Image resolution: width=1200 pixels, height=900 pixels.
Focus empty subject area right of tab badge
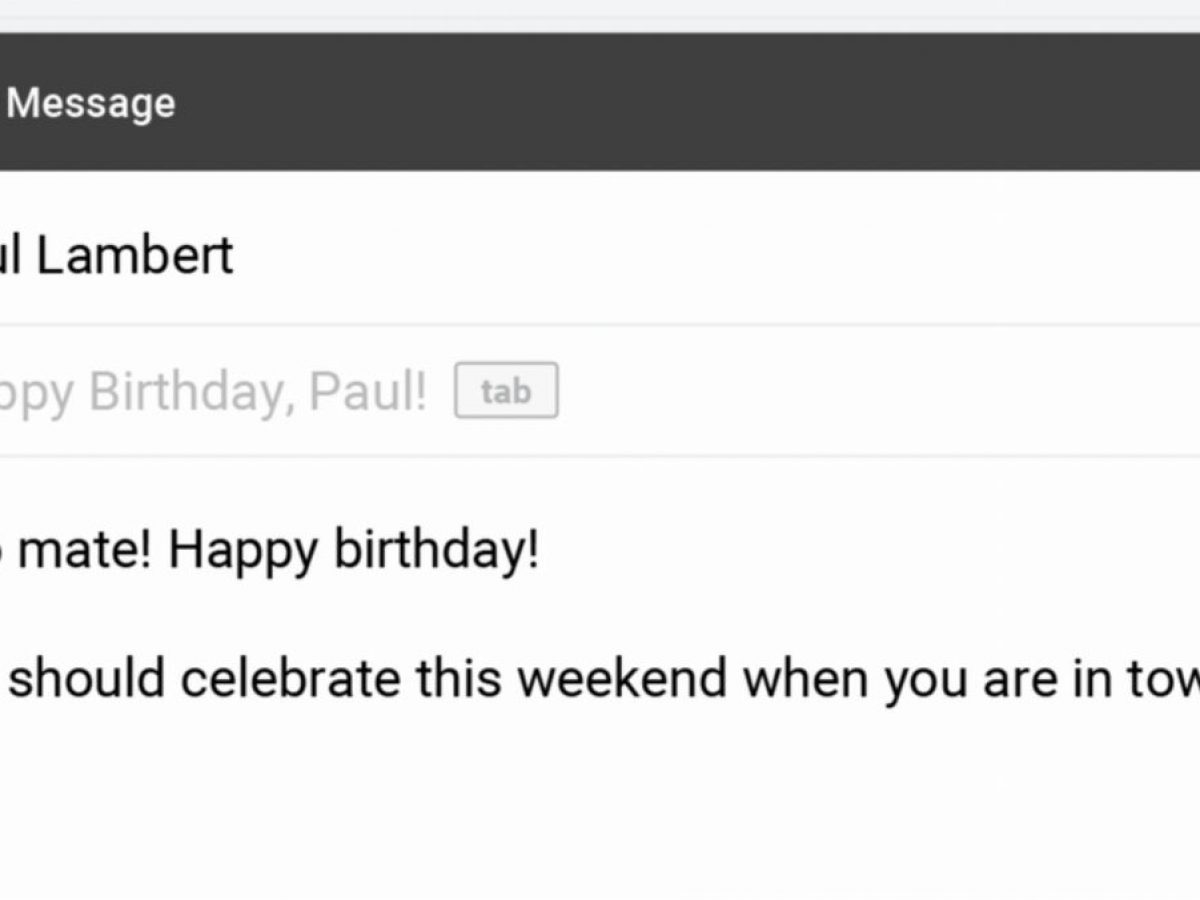pyautogui.click(x=850, y=391)
